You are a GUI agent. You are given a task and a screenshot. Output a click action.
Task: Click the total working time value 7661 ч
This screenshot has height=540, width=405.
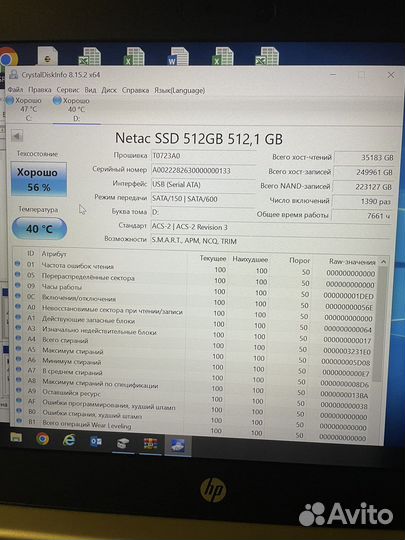point(361,216)
